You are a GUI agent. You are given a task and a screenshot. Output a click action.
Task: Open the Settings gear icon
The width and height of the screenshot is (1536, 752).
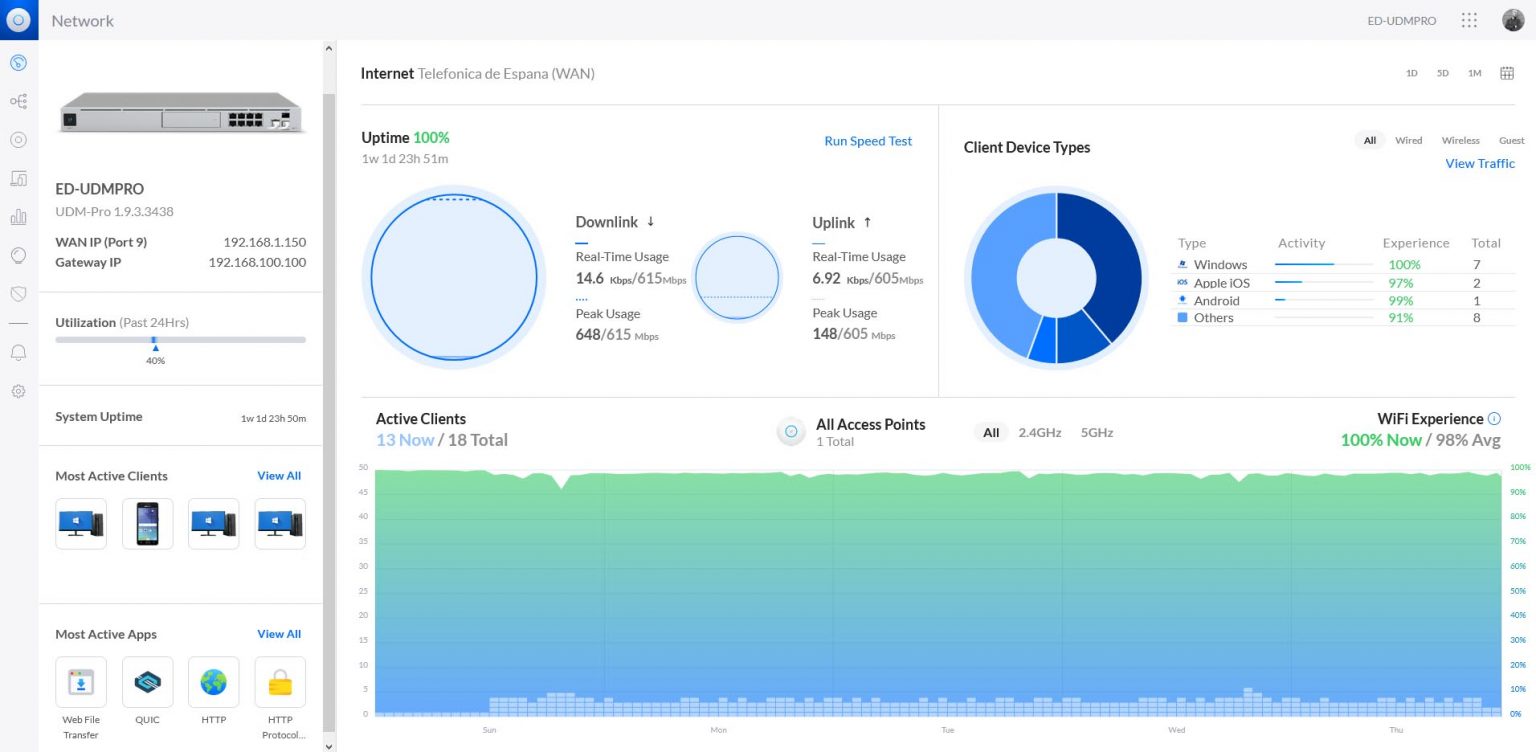18,391
